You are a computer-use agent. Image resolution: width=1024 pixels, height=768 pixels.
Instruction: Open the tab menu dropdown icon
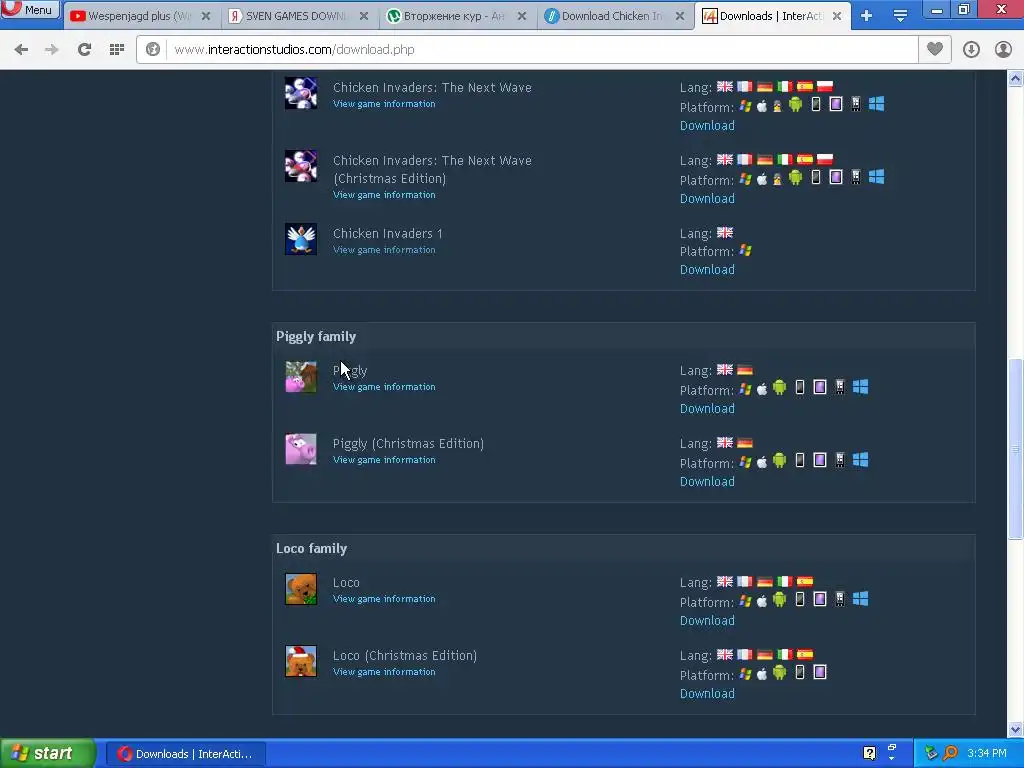pos(900,16)
